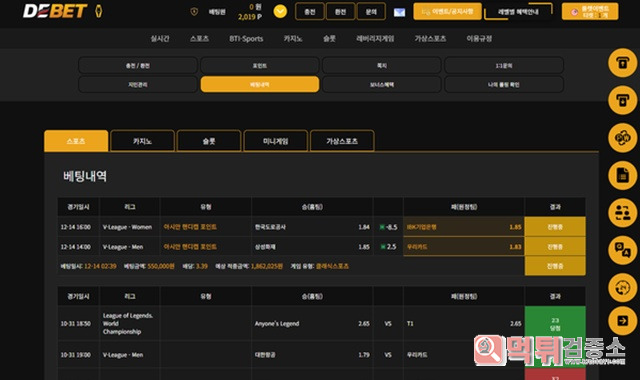Click the 환전 header button
This screenshot has width=640, height=380.
[340, 11]
